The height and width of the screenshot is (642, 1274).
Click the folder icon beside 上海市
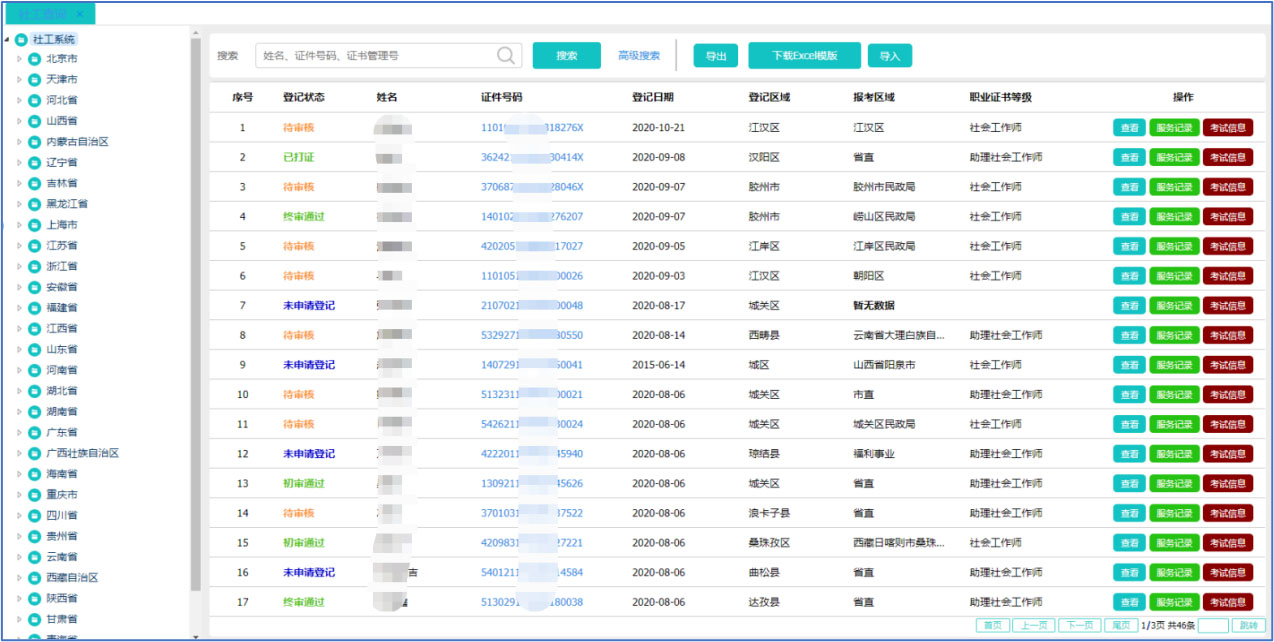(35, 225)
